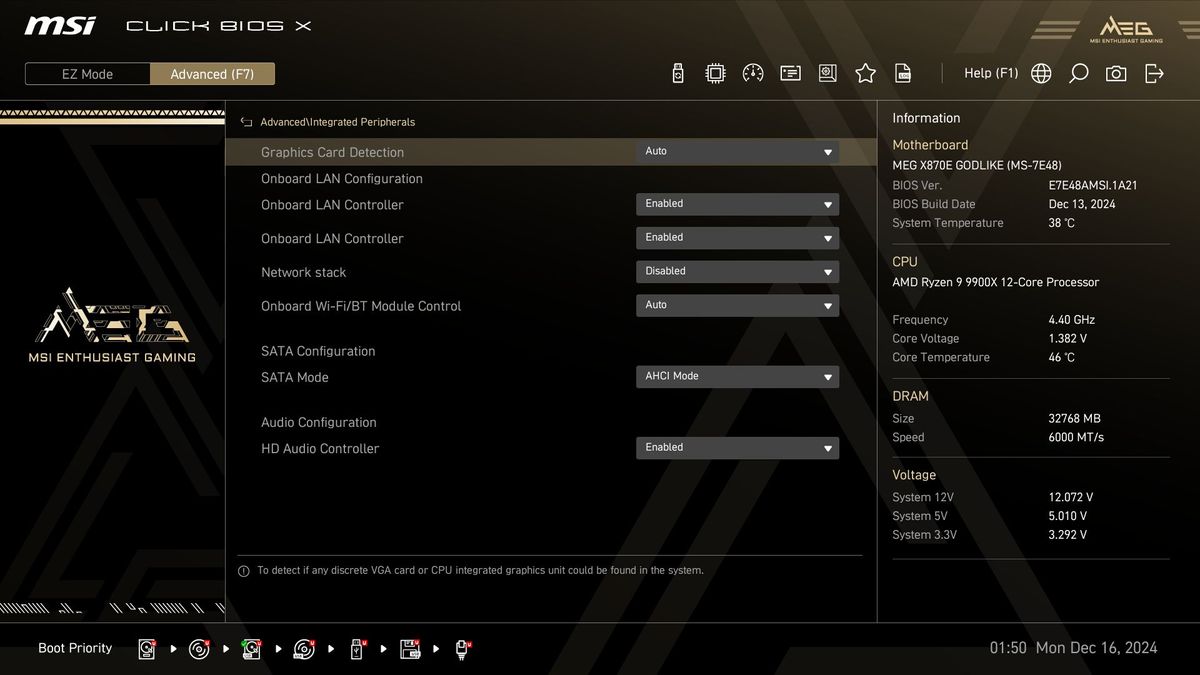
Task: Open SATA Mode dropdown showing AHCI Mode
Action: pyautogui.click(x=737, y=377)
